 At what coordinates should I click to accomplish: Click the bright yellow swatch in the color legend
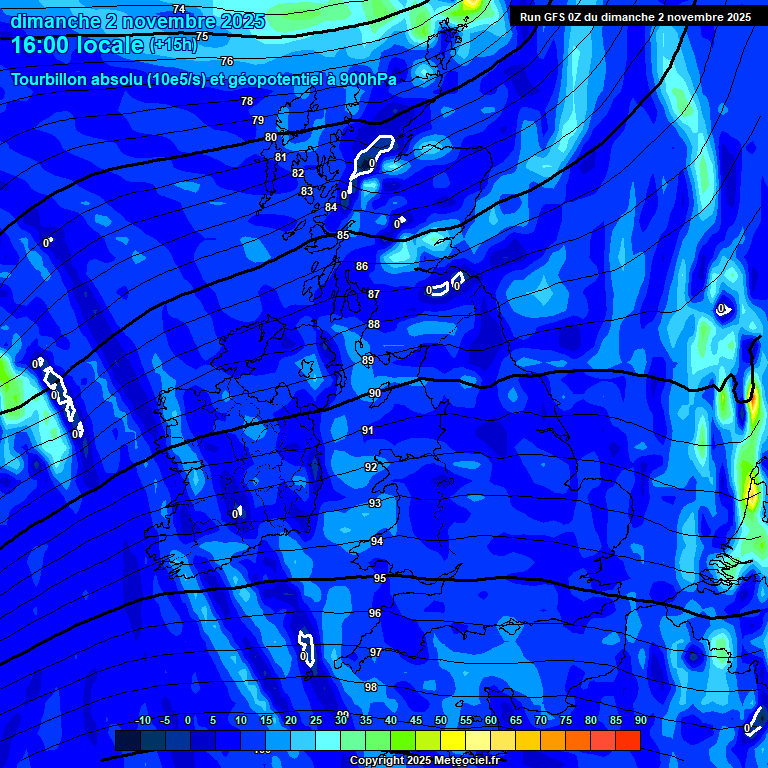coord(452,740)
